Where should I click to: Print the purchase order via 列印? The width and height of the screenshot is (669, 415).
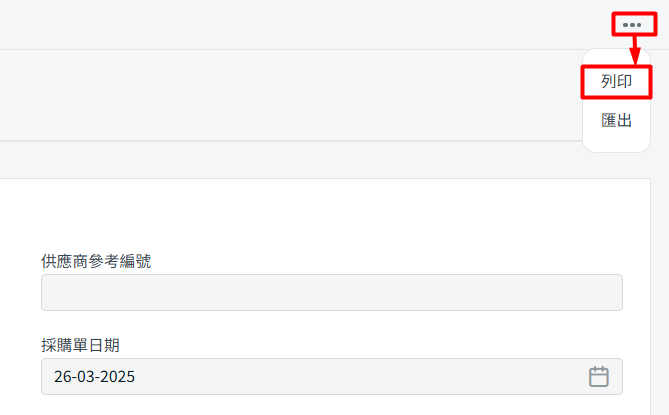pyautogui.click(x=616, y=81)
